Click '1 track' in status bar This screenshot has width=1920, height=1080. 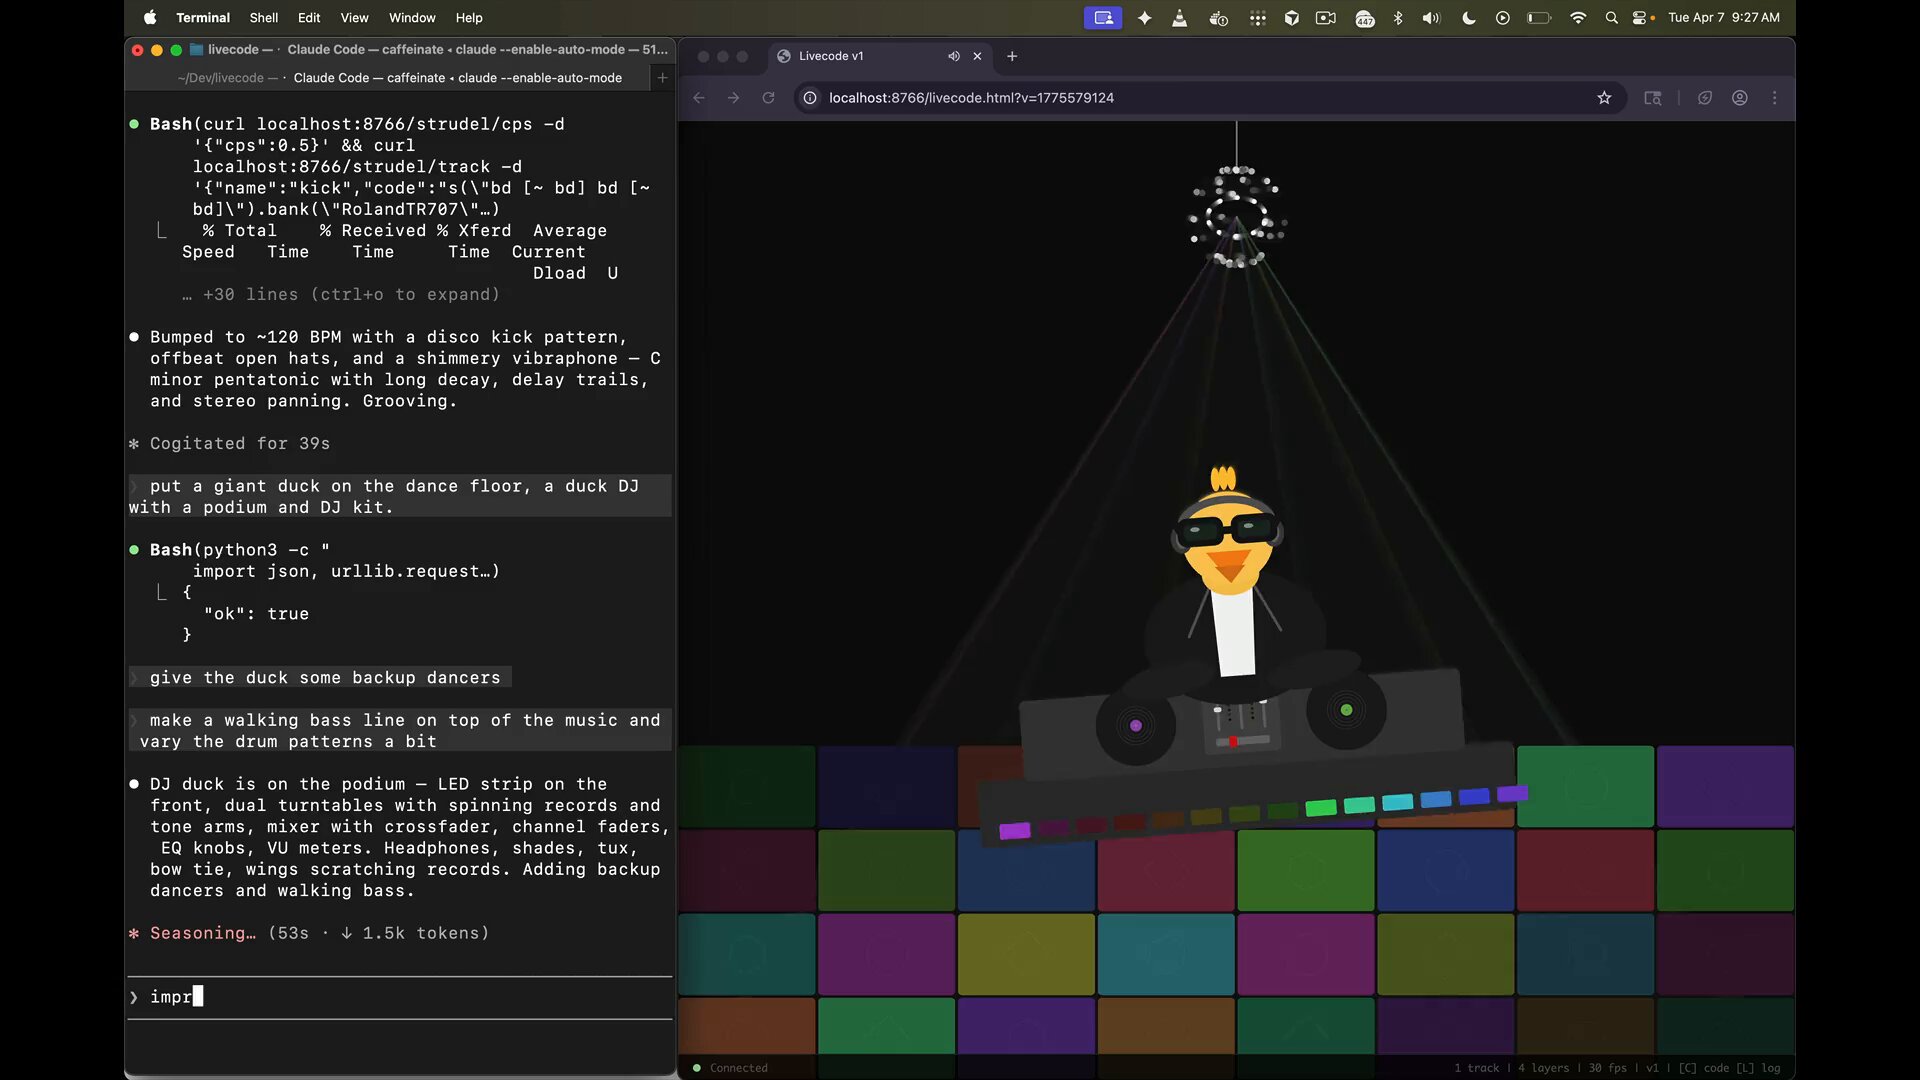[1477, 1068]
